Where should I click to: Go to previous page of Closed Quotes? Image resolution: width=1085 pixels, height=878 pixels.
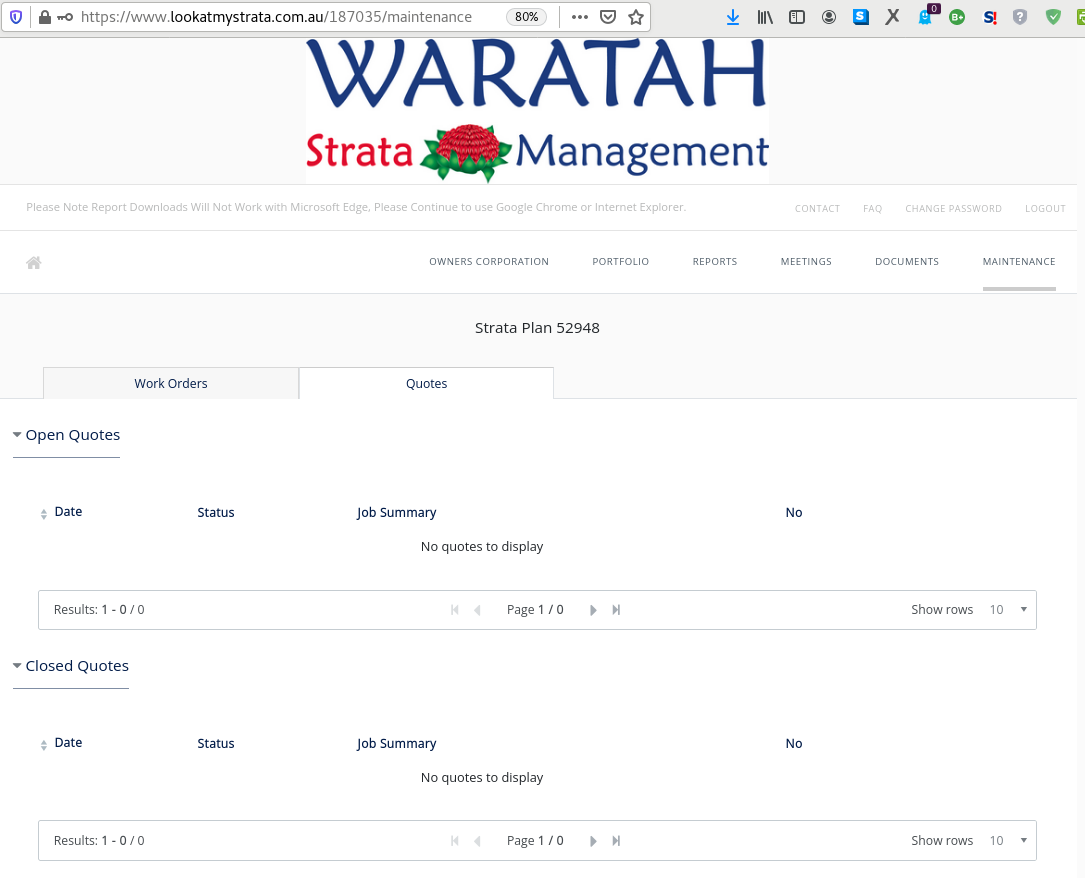[477, 841]
